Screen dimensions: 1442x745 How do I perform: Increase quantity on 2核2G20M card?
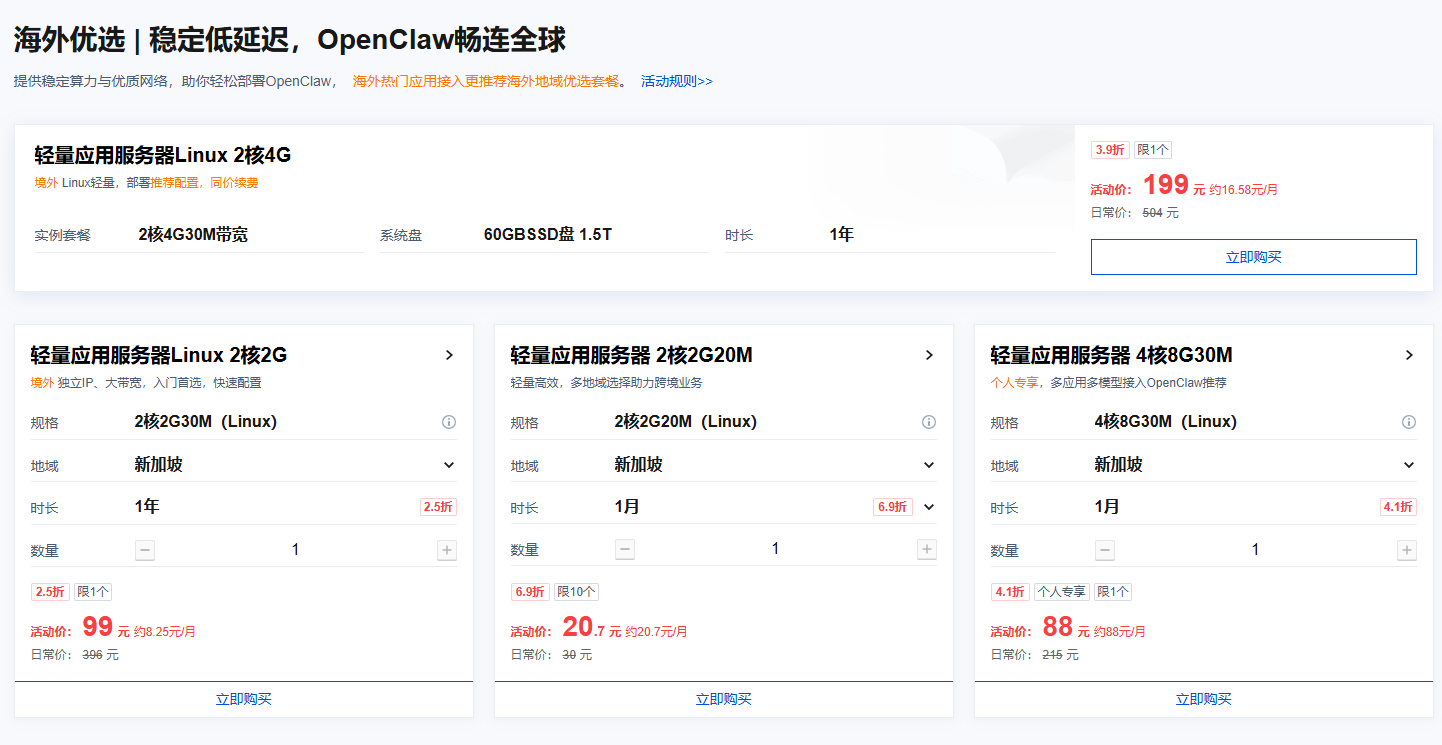point(927,550)
